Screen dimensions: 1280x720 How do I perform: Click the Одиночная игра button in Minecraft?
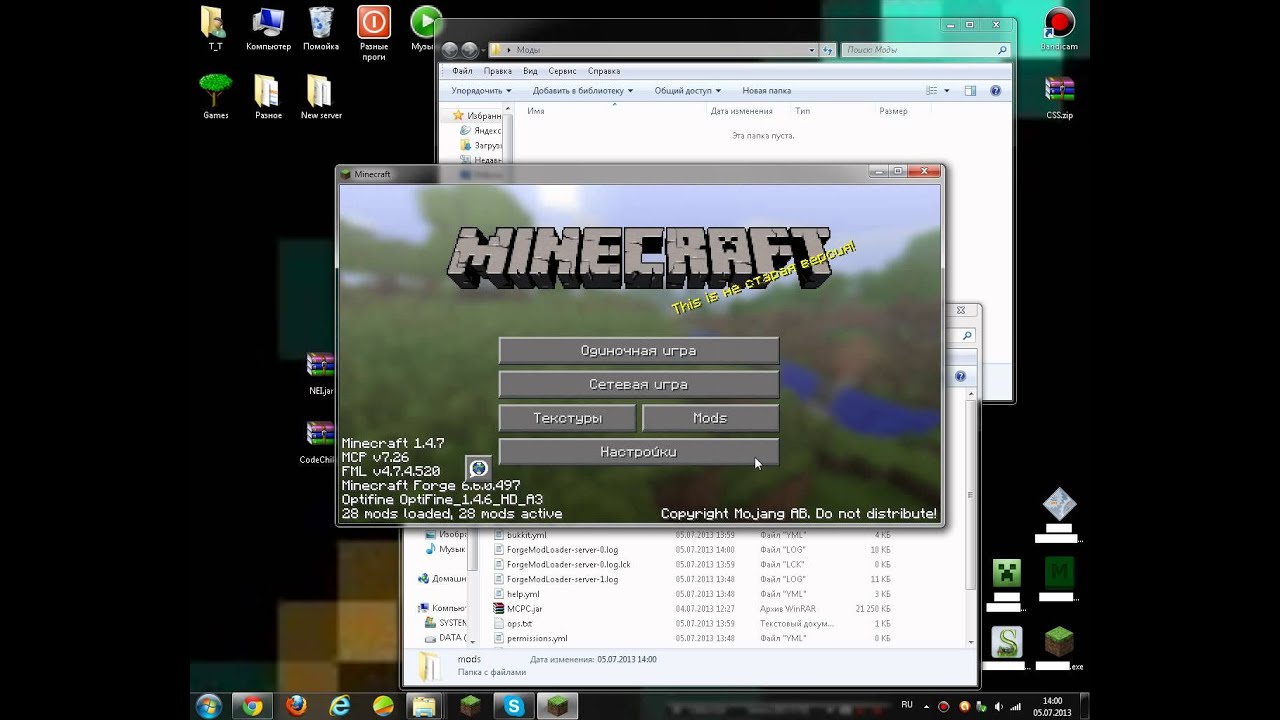point(638,351)
